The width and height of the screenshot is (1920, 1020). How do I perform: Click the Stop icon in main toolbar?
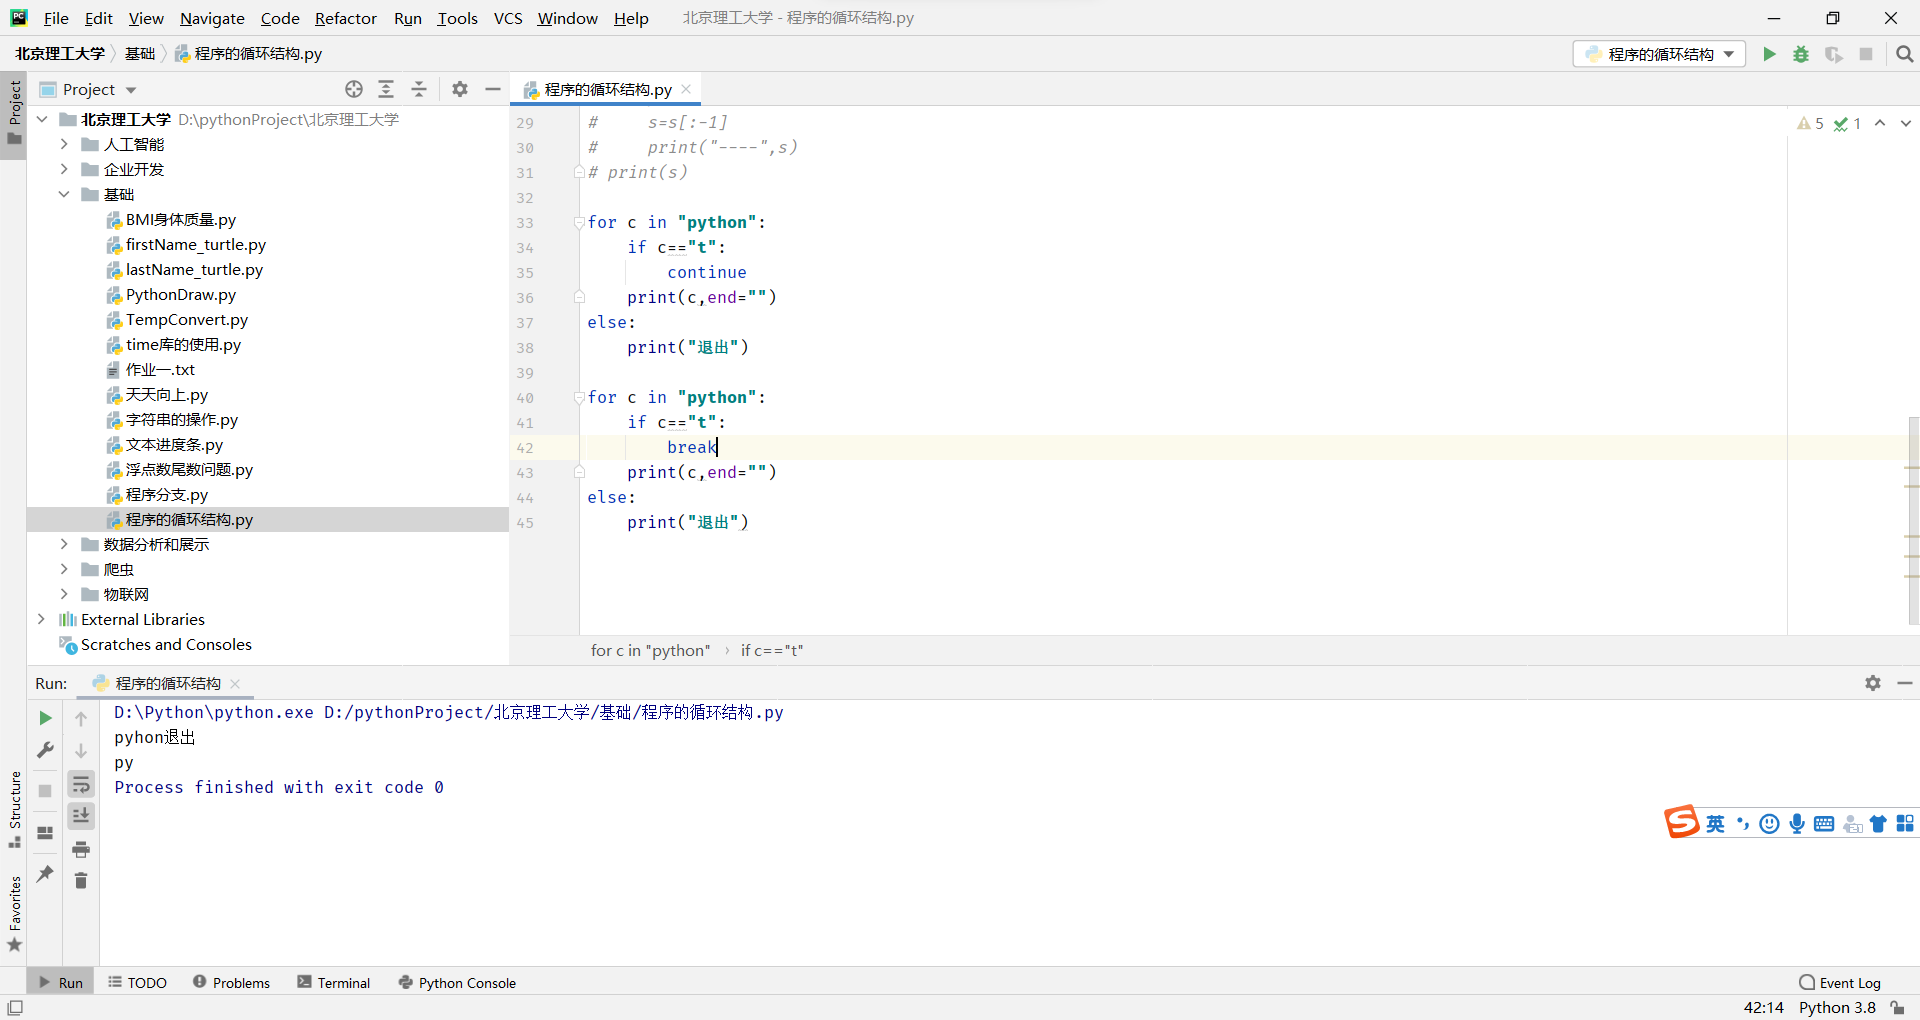(x=1866, y=54)
